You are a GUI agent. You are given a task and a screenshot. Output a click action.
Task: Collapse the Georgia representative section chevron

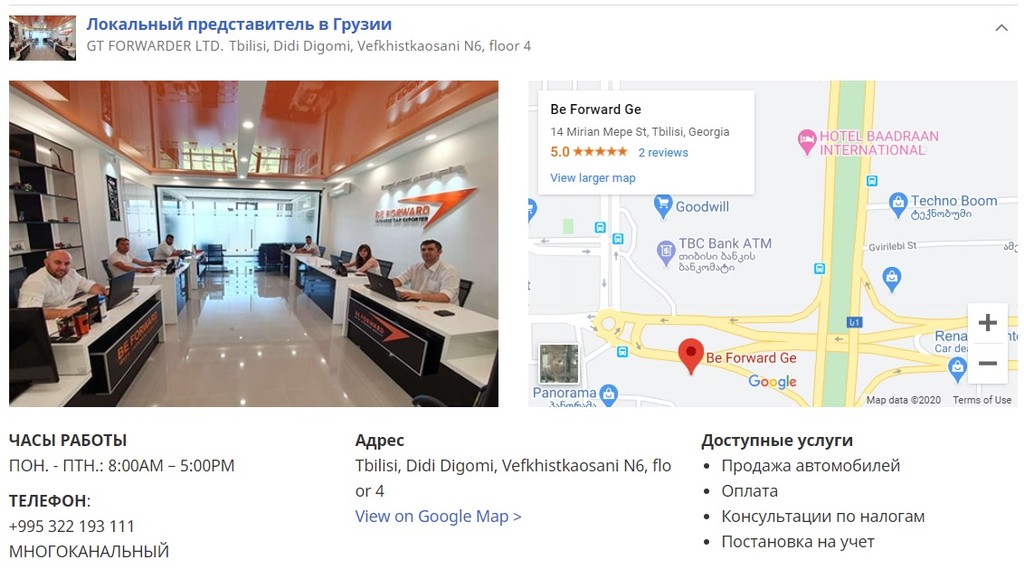click(1000, 27)
